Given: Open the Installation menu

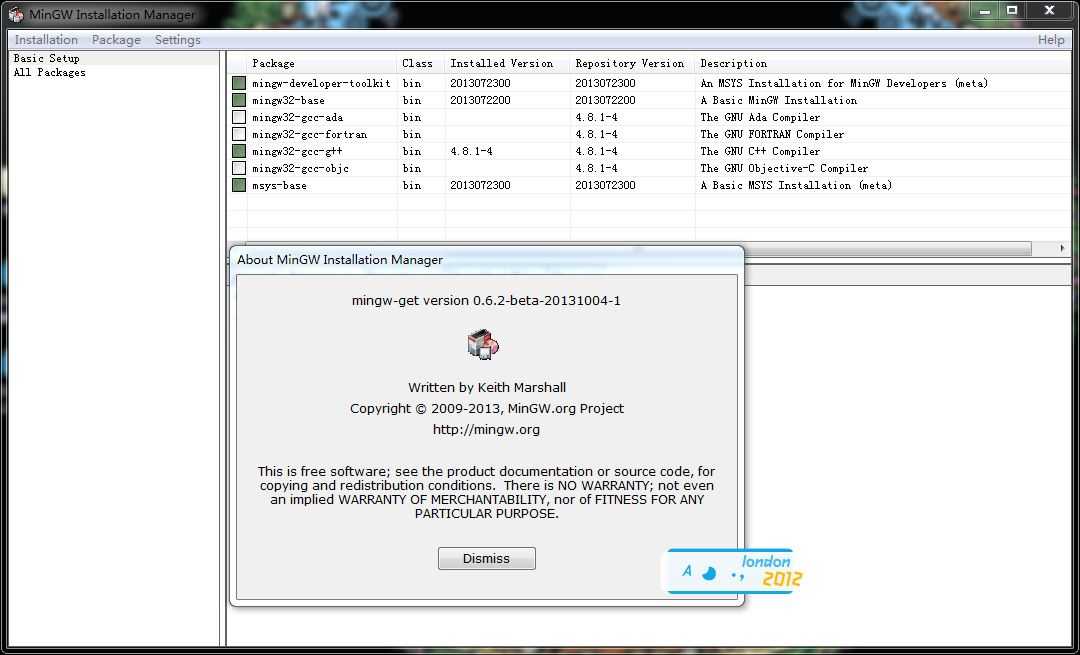Looking at the screenshot, I should (x=46, y=40).
